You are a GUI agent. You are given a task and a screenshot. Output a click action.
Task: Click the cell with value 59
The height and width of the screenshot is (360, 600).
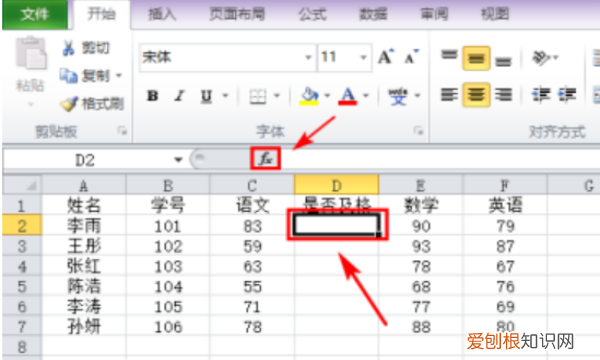[252, 246]
